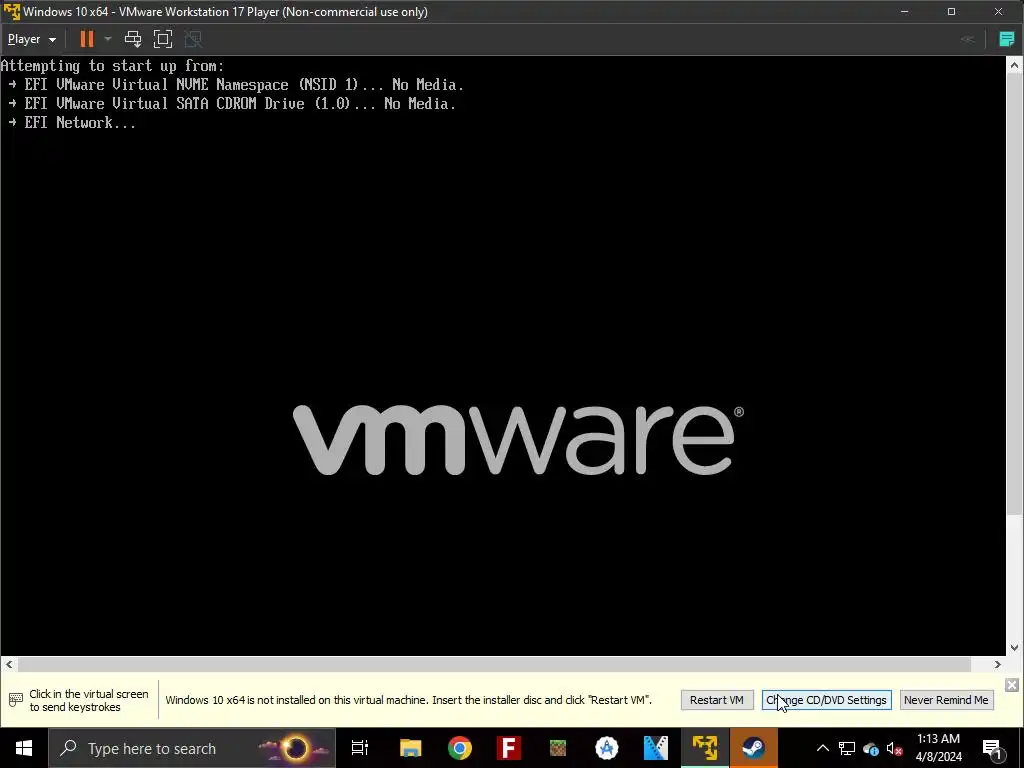Click the VMware title bar app icon

[x=12, y=12]
